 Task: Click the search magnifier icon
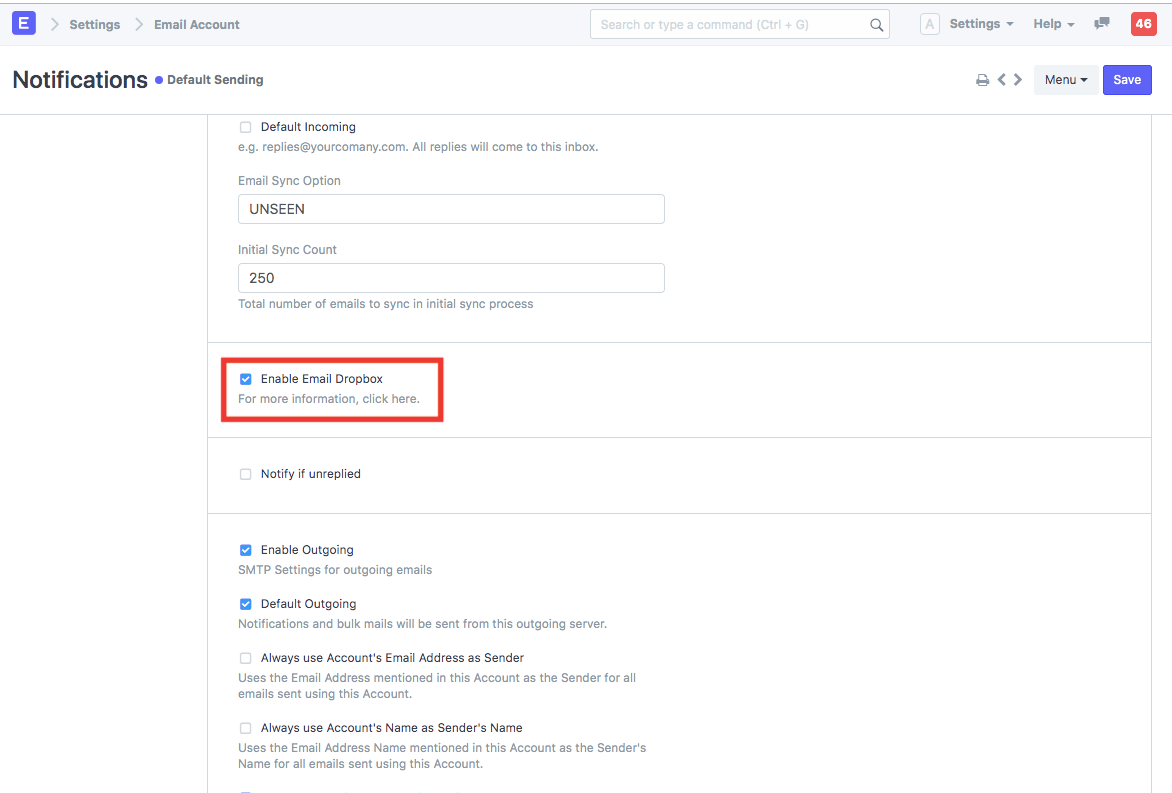tap(876, 23)
